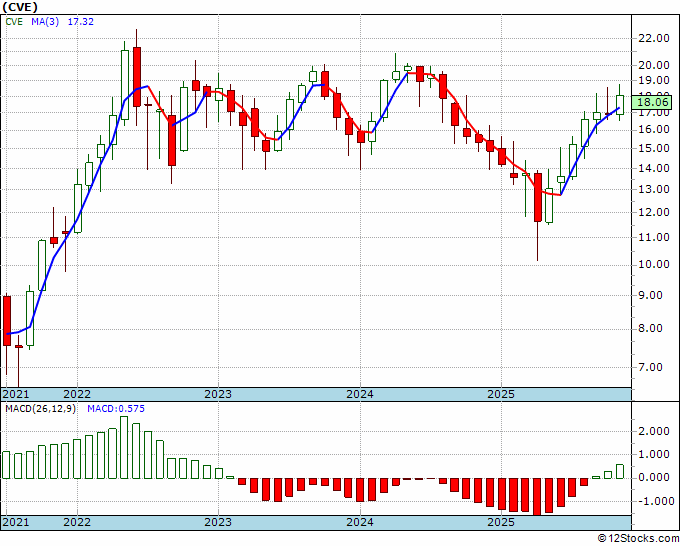Image resolution: width=680 pixels, height=546 pixels.
Task: Click the (CVE) chart title
Action: click(20, 7)
